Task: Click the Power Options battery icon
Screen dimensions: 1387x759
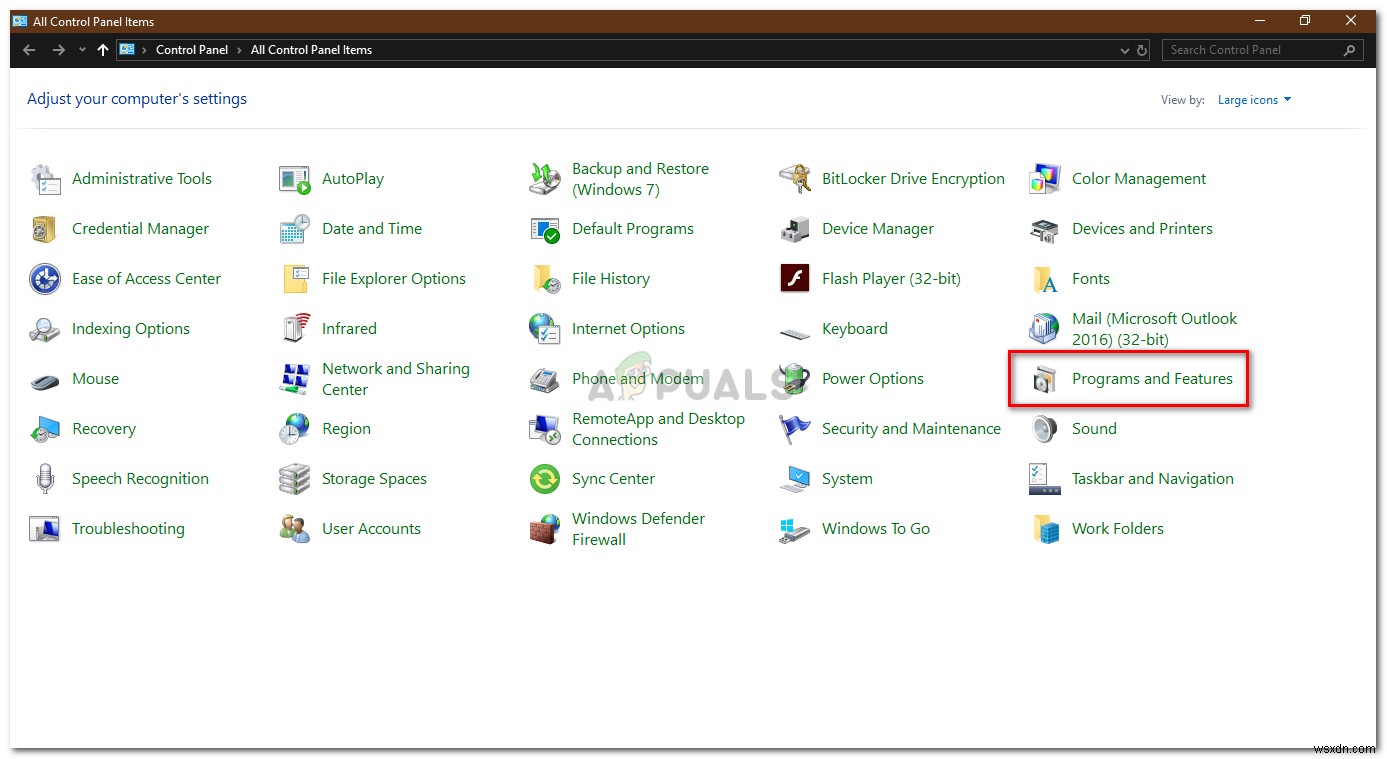Action: (795, 379)
